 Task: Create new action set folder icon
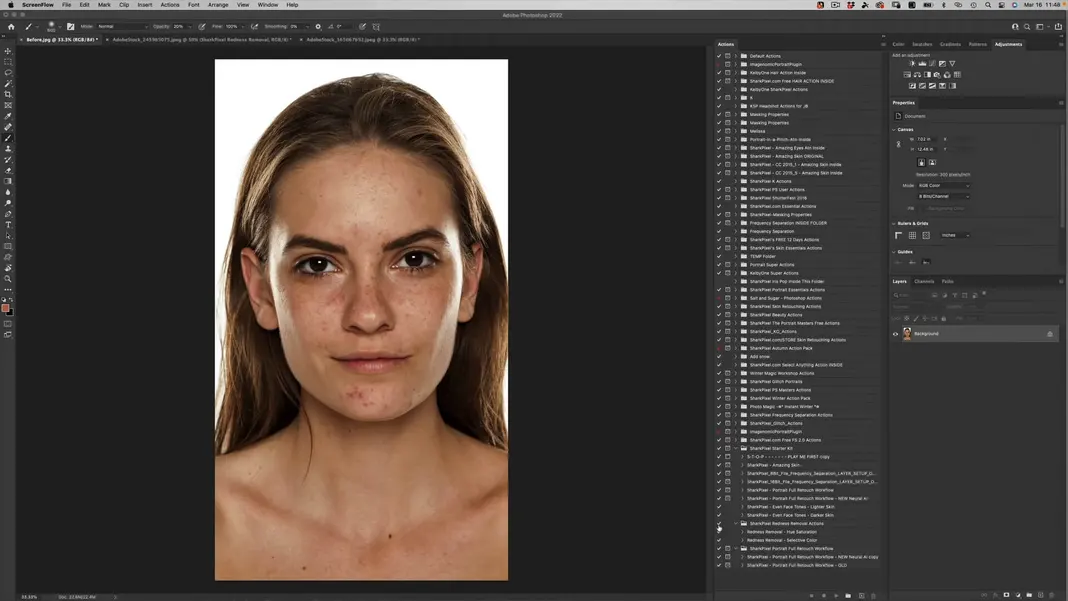click(848, 596)
